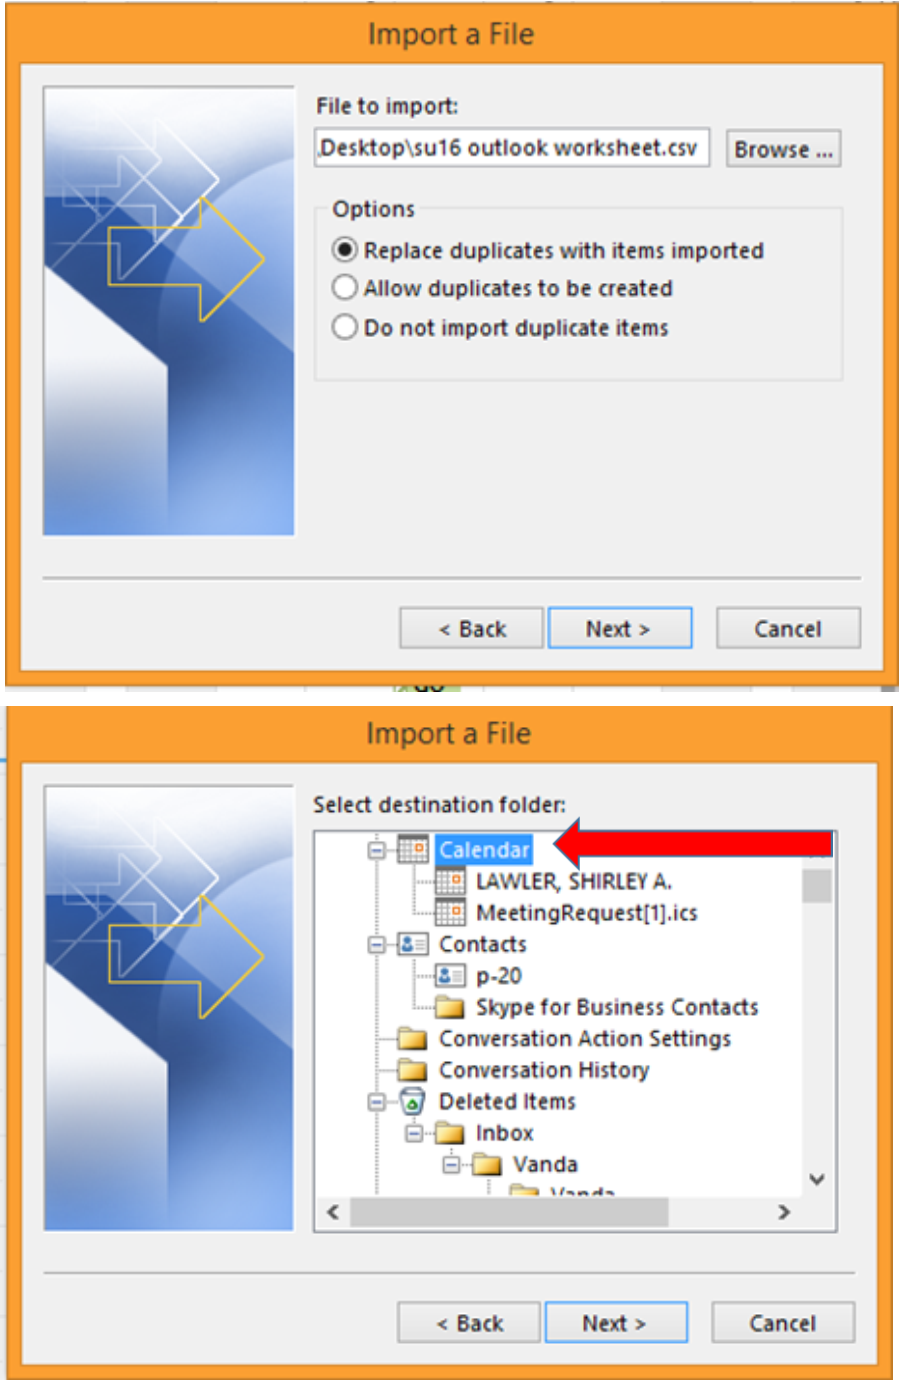Screen dimensions: 900x1381
Task: Click Browse to choose import file
Action: pyautogui.click(x=783, y=149)
